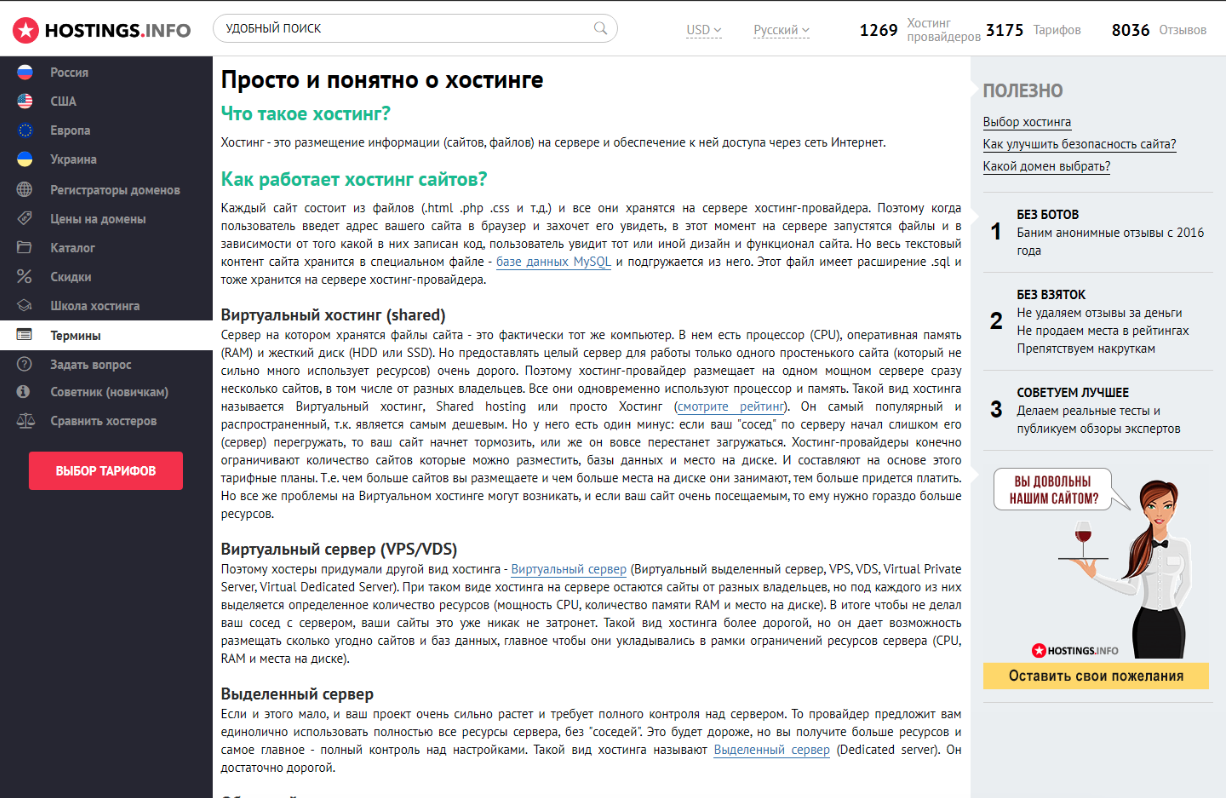Click the ВЫБОР ТАРИФОВ button

(x=105, y=470)
